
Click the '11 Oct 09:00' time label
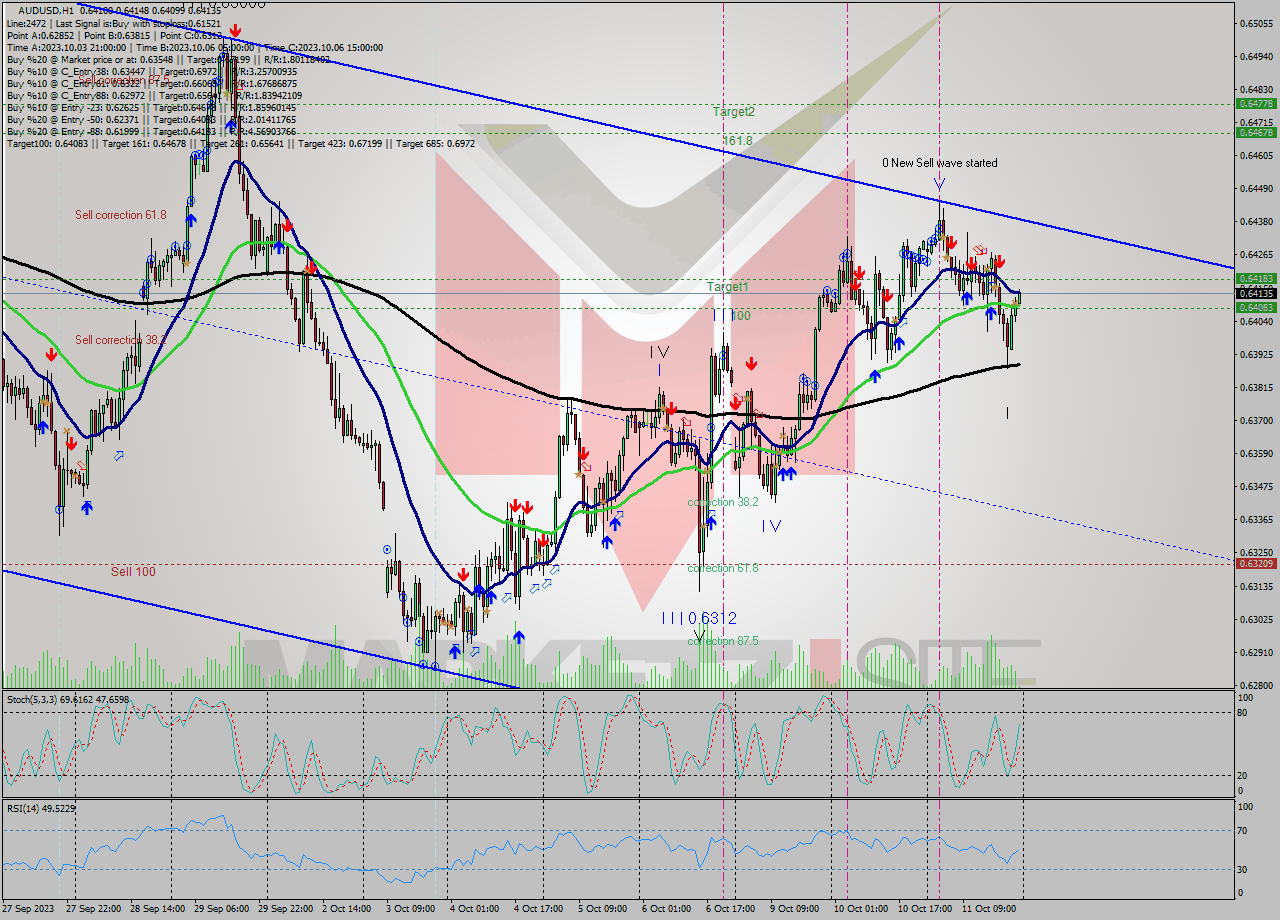pos(989,909)
